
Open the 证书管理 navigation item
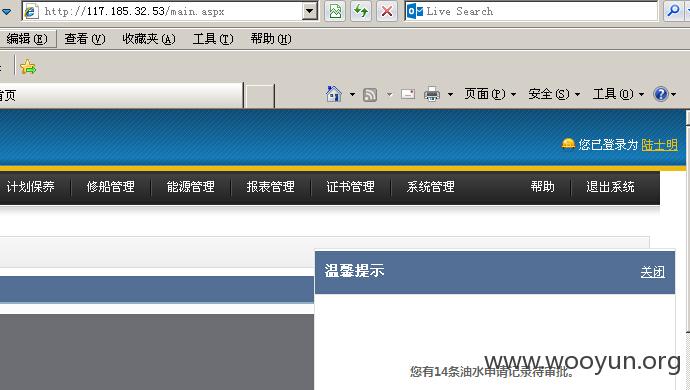point(351,187)
